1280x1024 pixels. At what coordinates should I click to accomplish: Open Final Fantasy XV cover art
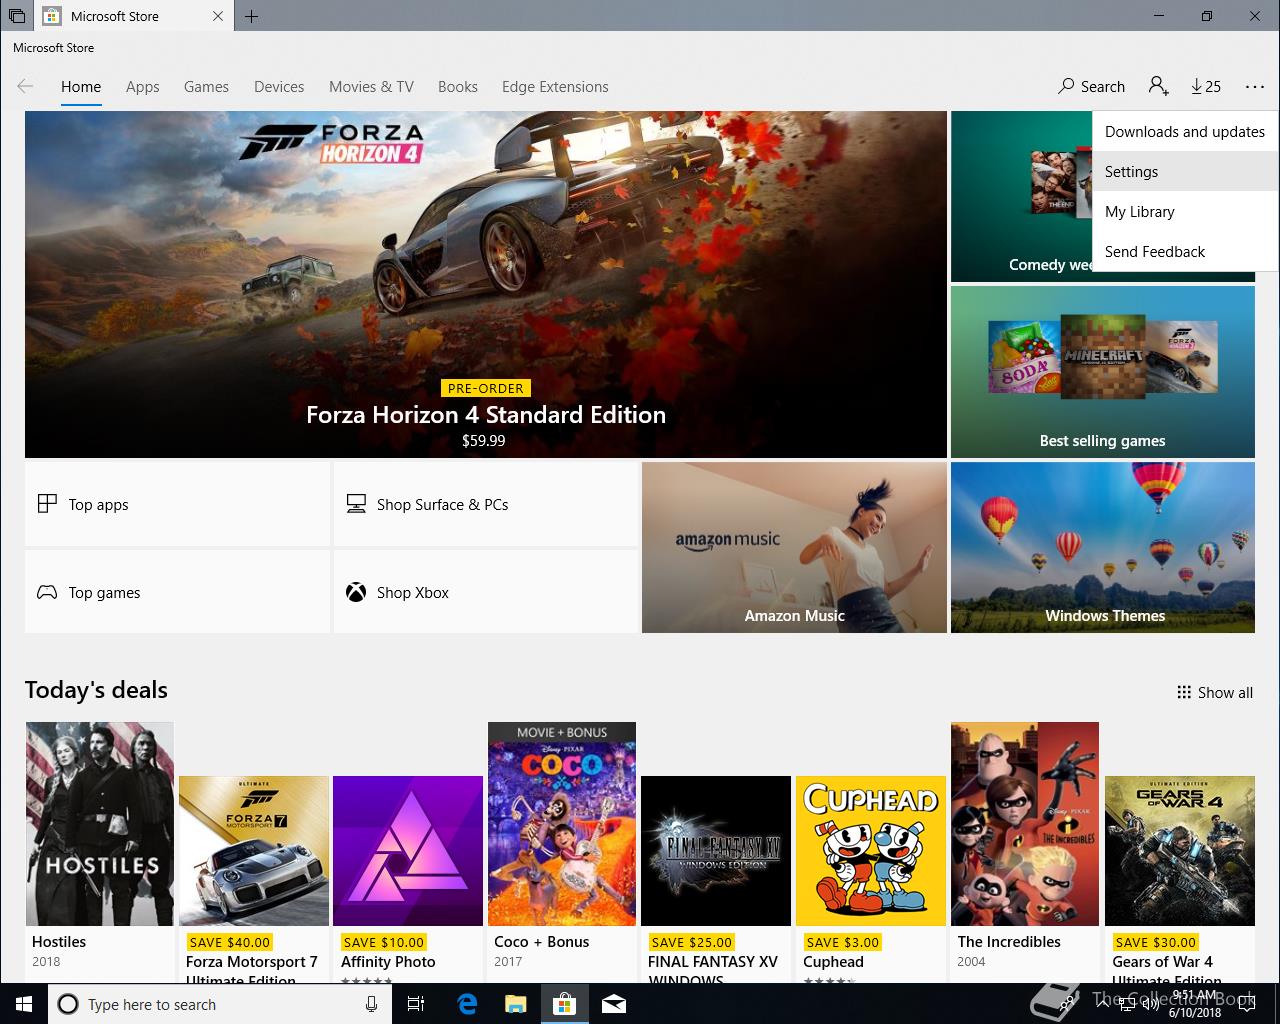pyautogui.click(x=716, y=851)
